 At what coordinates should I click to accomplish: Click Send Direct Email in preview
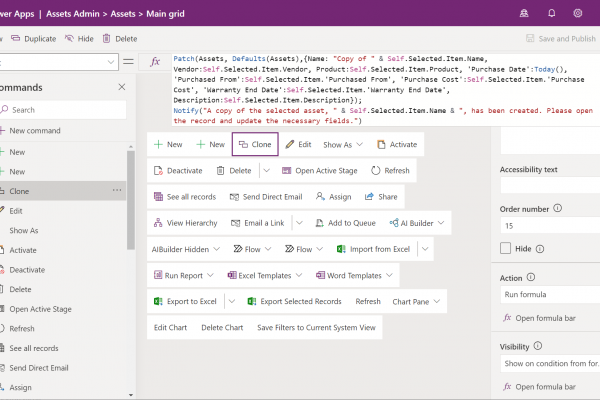266,197
